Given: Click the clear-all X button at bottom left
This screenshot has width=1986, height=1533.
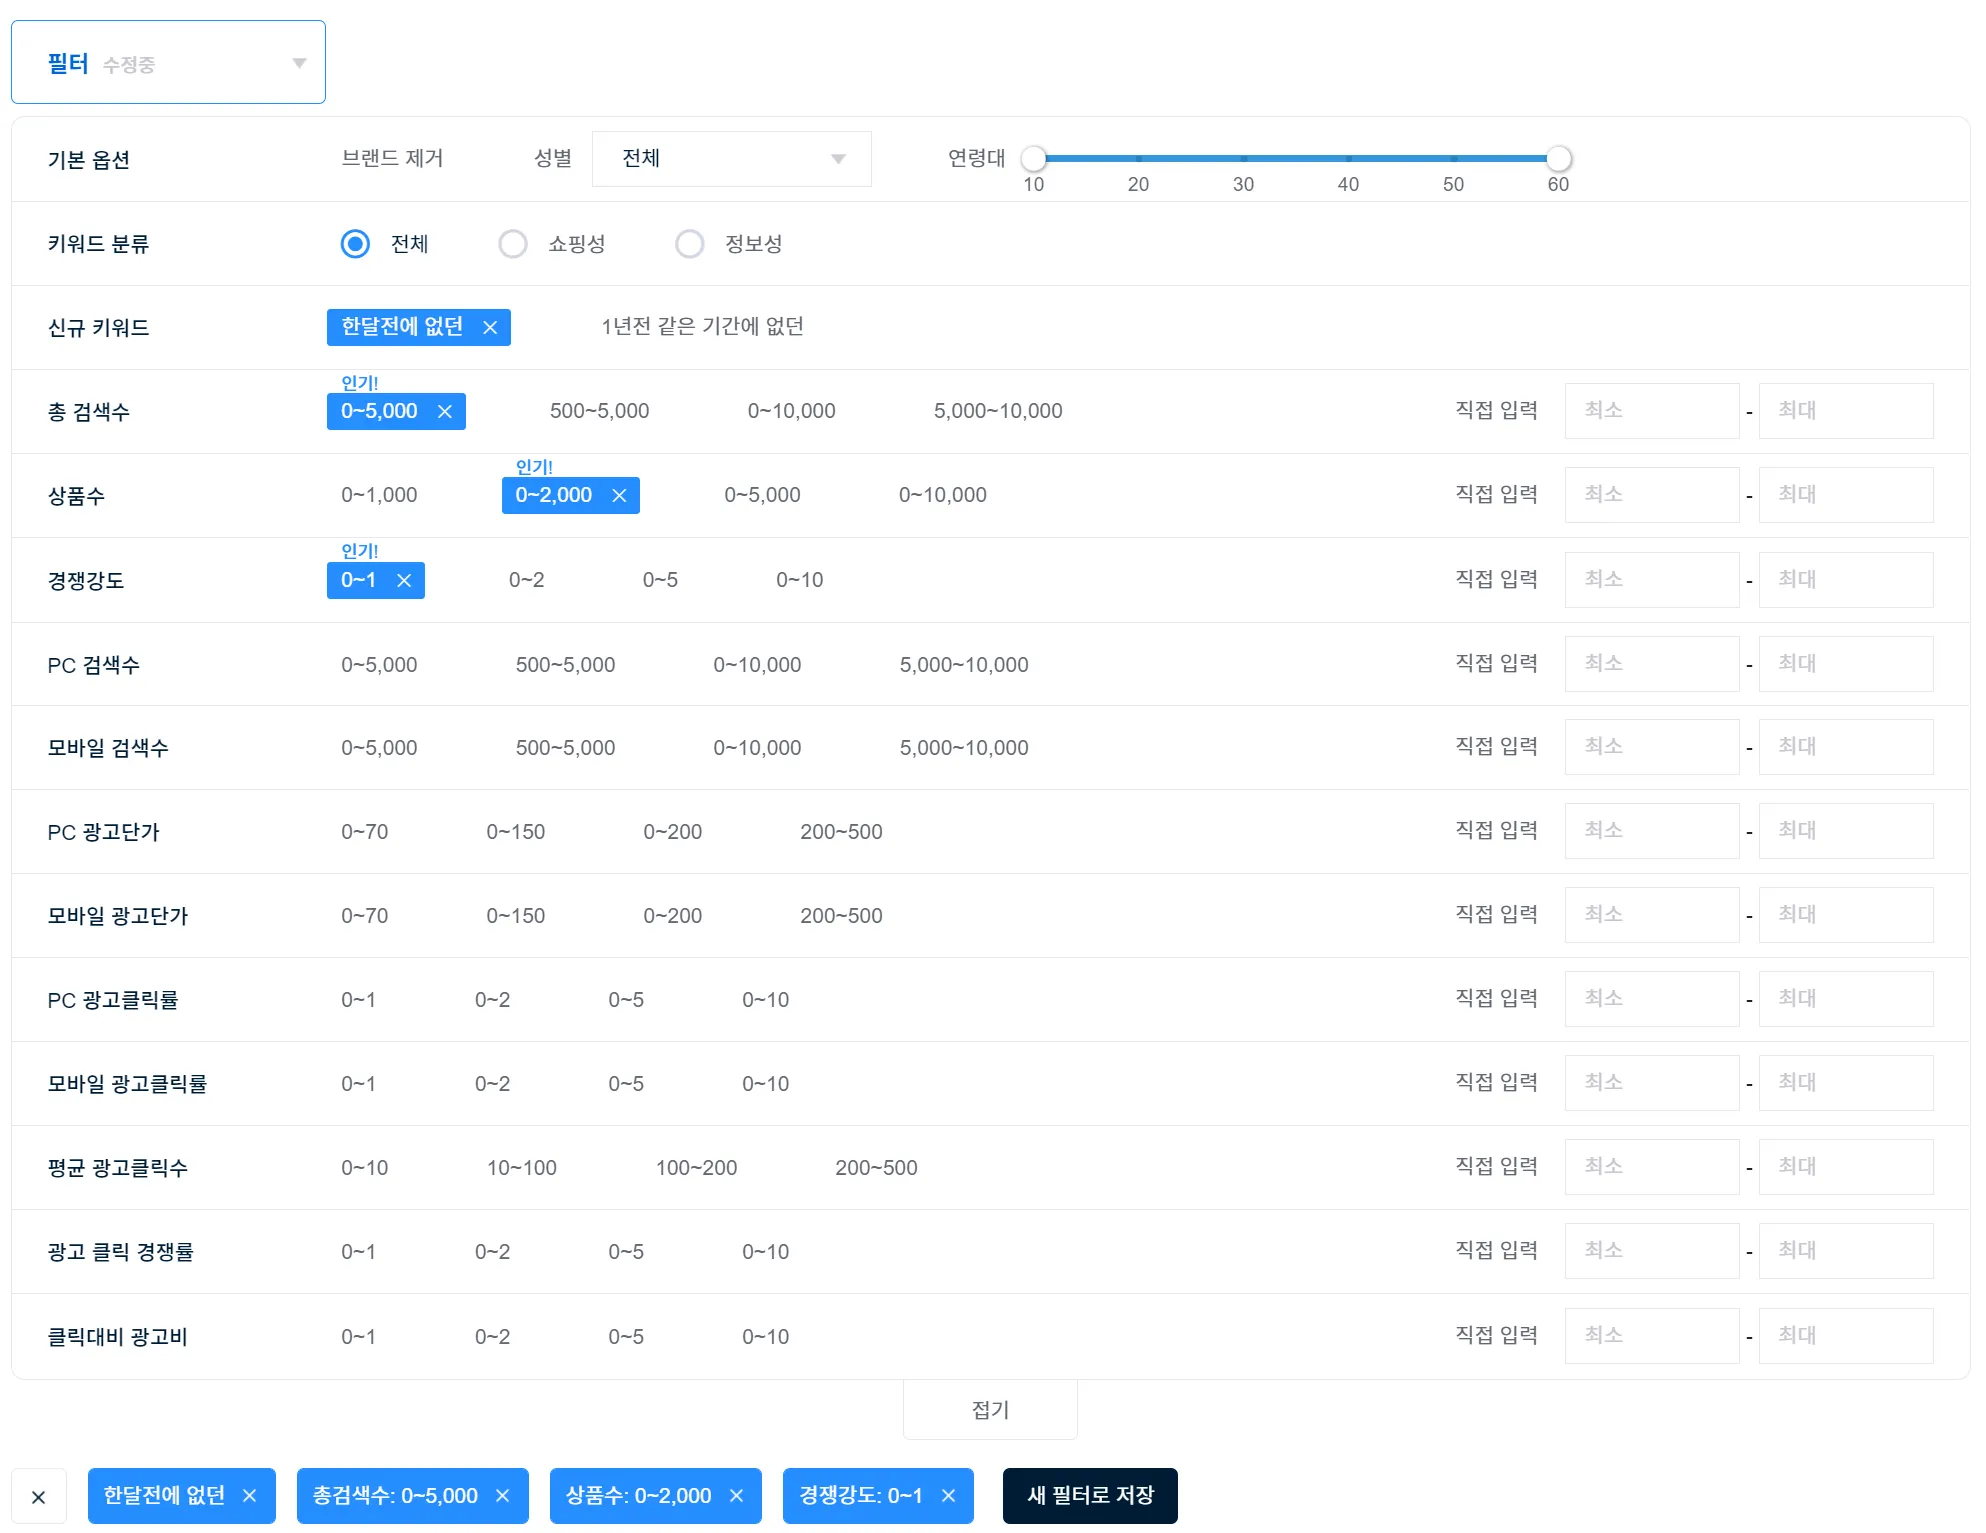Looking at the screenshot, I should pos(39,1497).
